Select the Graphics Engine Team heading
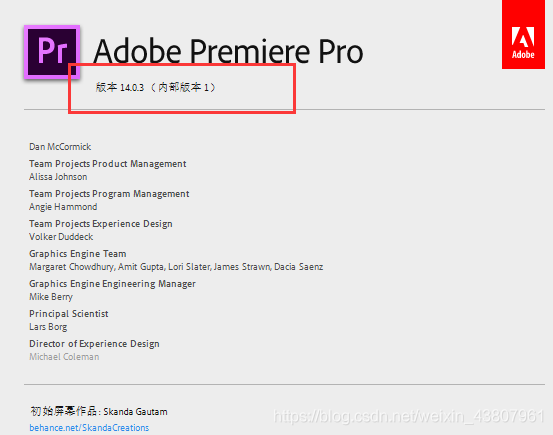Screen dimensions: 553x435 pyautogui.click(x=78, y=254)
